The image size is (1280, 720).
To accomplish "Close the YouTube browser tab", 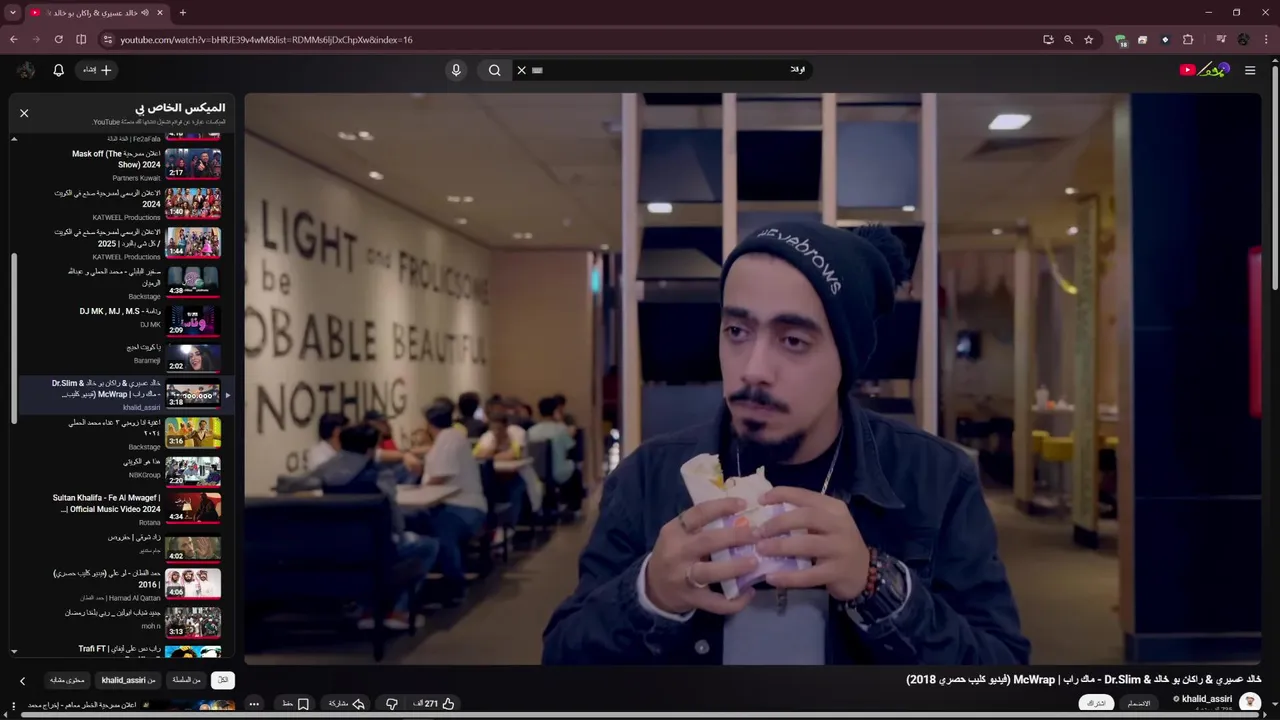I will click(160, 13).
